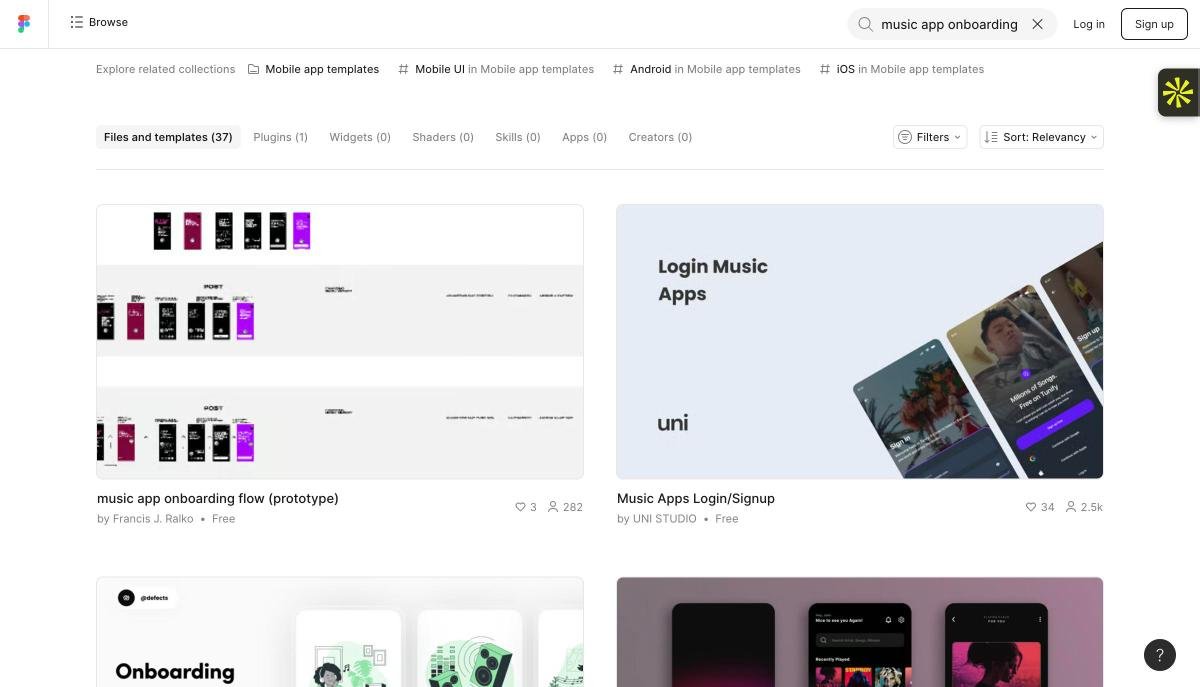Open Mobile UI in Mobile app templates
Image resolution: width=1200 pixels, height=687 pixels.
(x=496, y=69)
